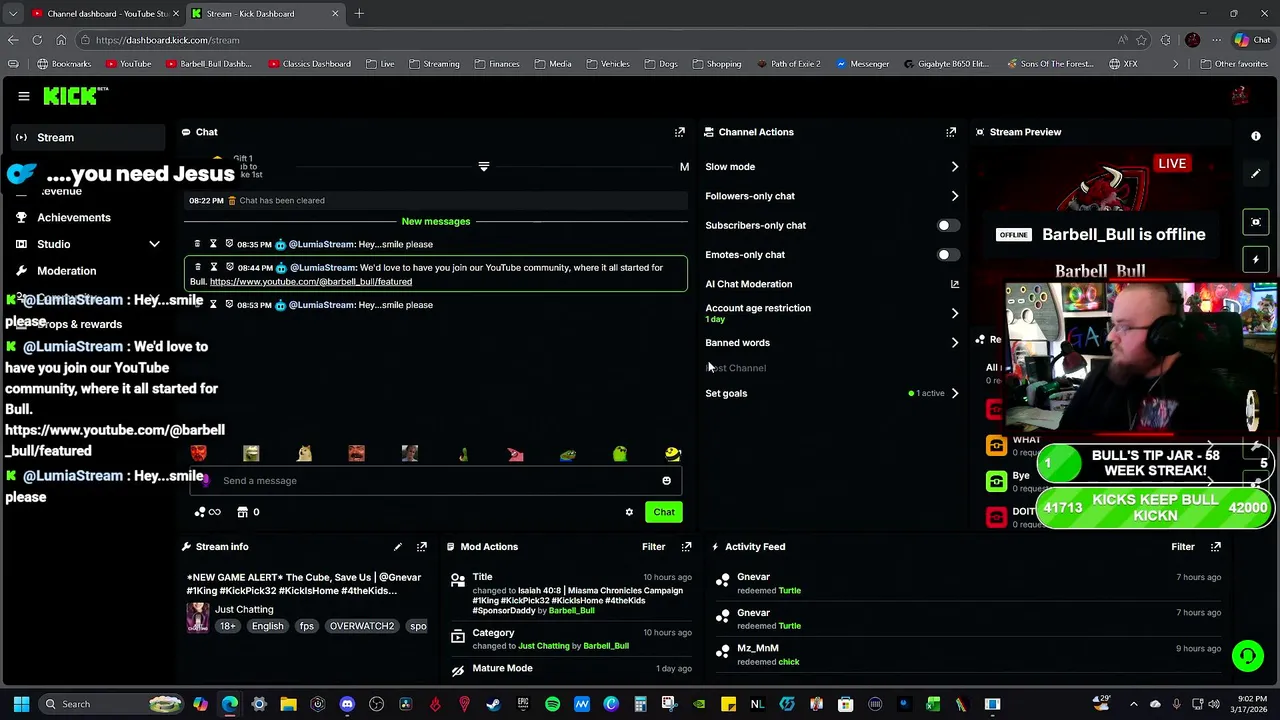Click in the Send a message field
This screenshot has height=720, width=1280.
[x=435, y=481]
